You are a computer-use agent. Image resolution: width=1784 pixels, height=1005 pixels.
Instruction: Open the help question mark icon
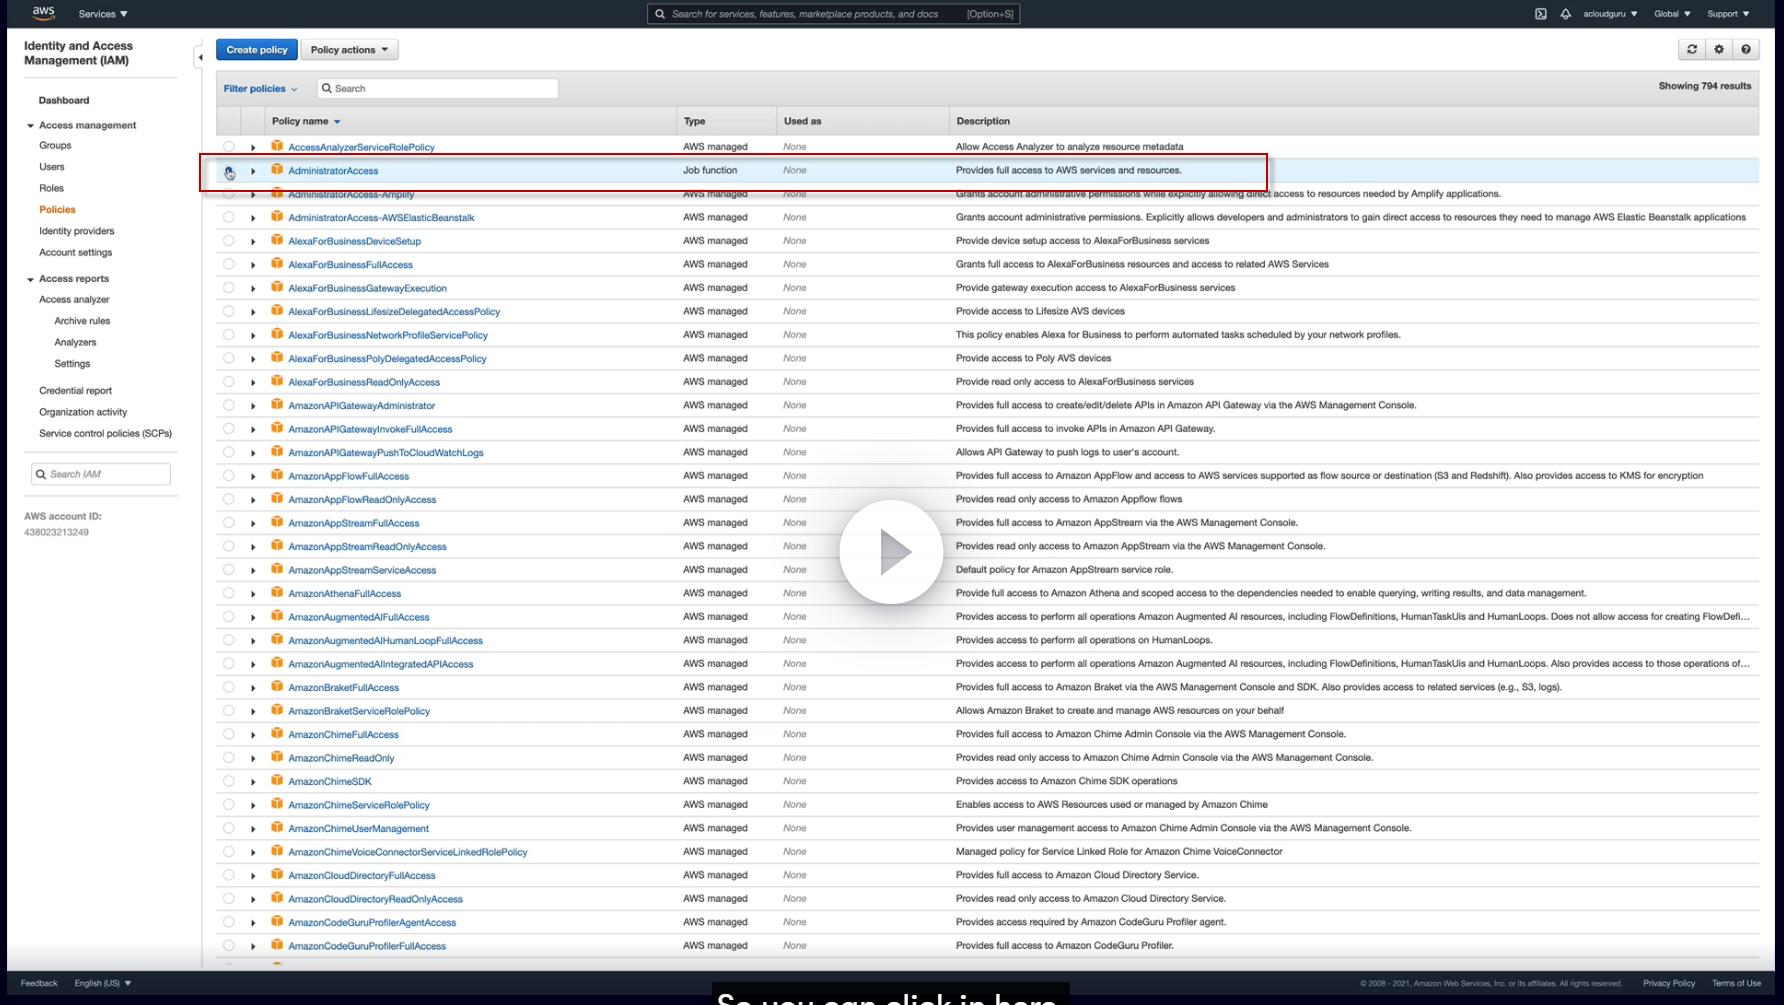coord(1746,49)
